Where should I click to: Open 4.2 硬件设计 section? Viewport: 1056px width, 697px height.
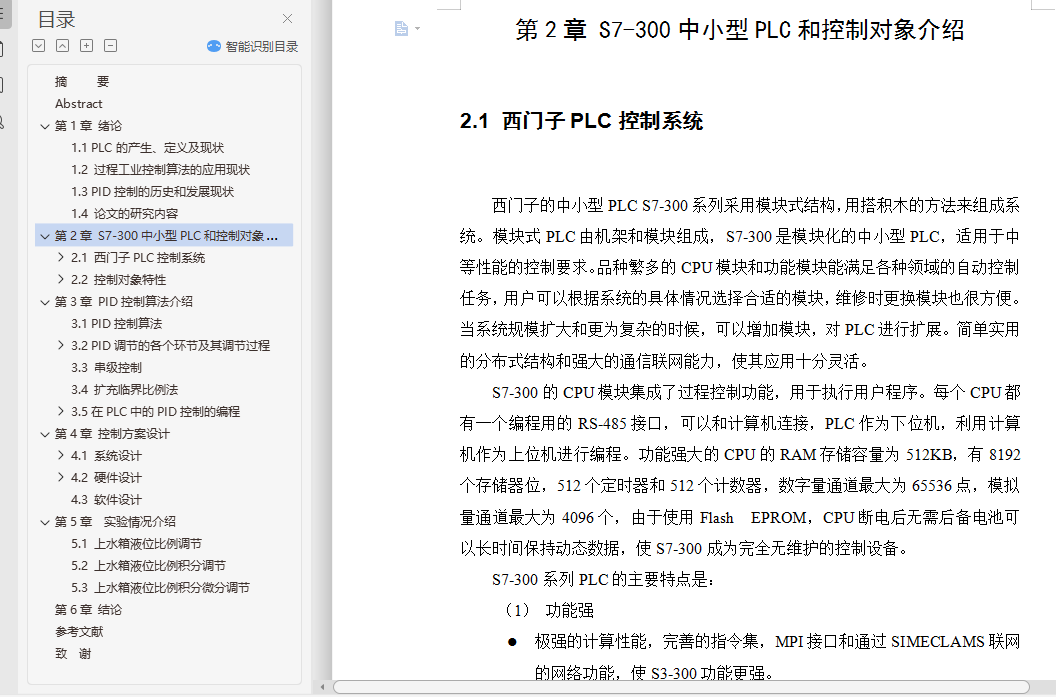pos(106,477)
